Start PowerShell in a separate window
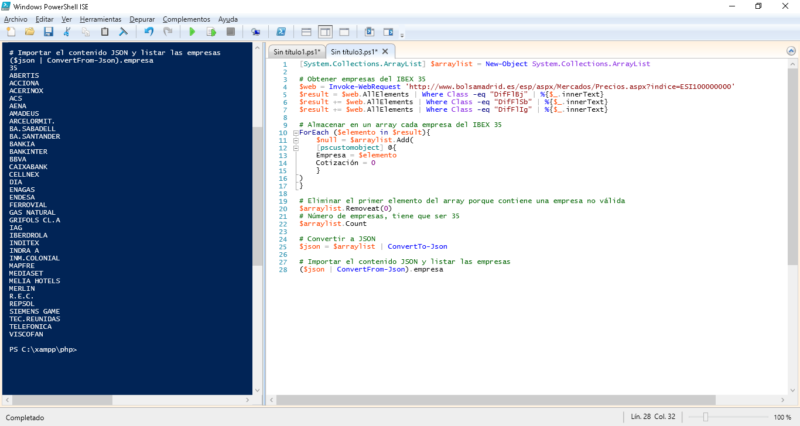This screenshot has height=426, width=800. click(283, 32)
